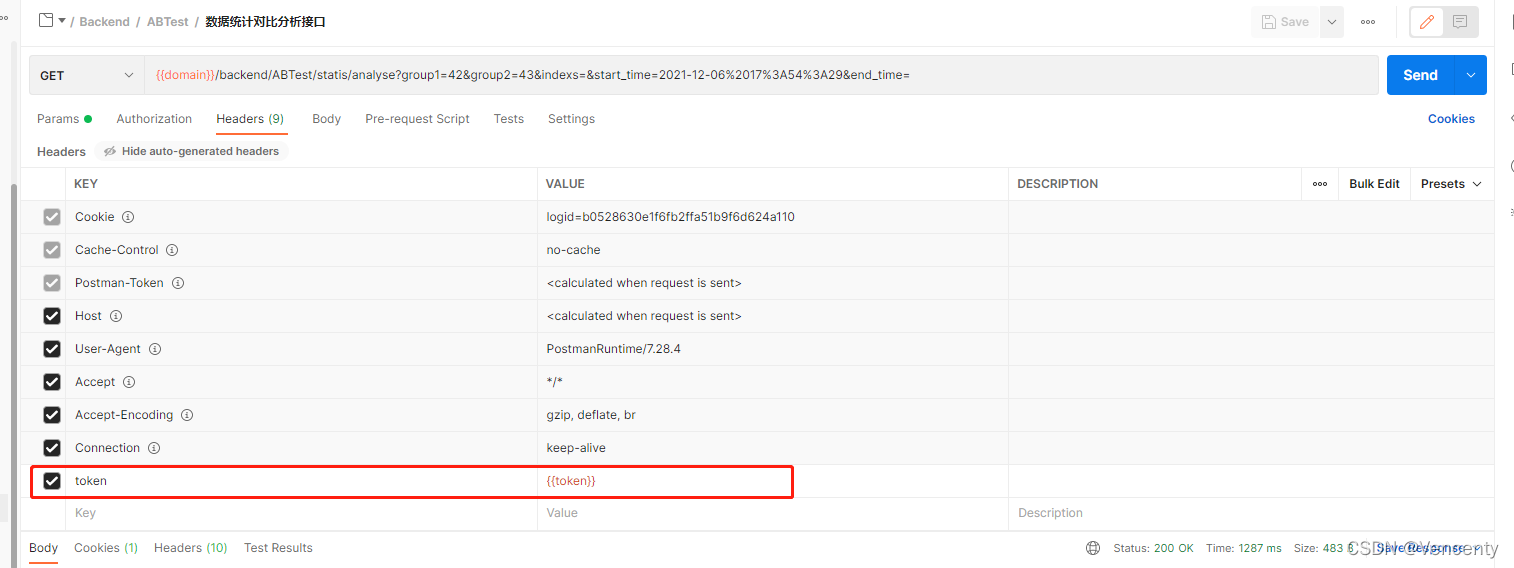Select the response Body tab
This screenshot has width=1514, height=568.
pyautogui.click(x=43, y=548)
